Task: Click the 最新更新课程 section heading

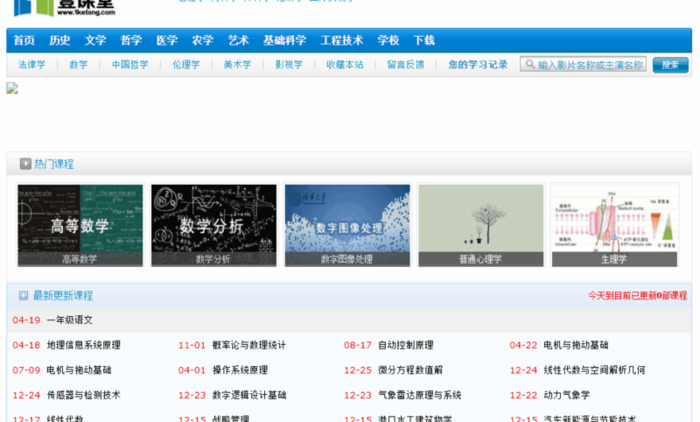Action: (63, 296)
